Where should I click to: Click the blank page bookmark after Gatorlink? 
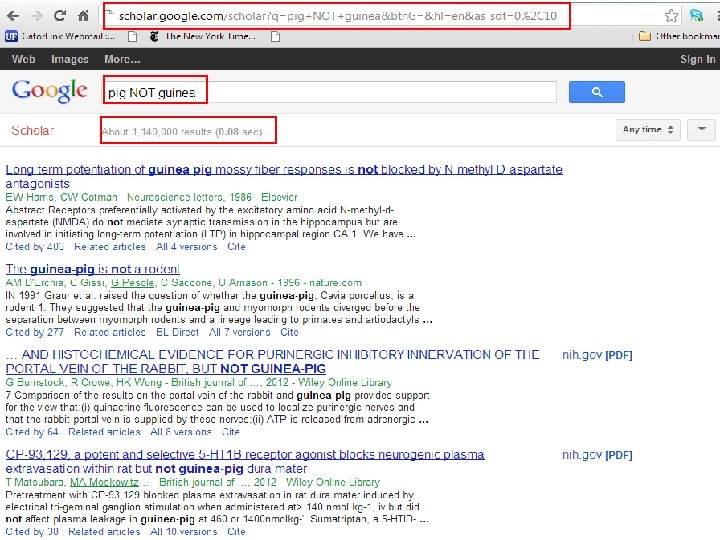pos(132,36)
